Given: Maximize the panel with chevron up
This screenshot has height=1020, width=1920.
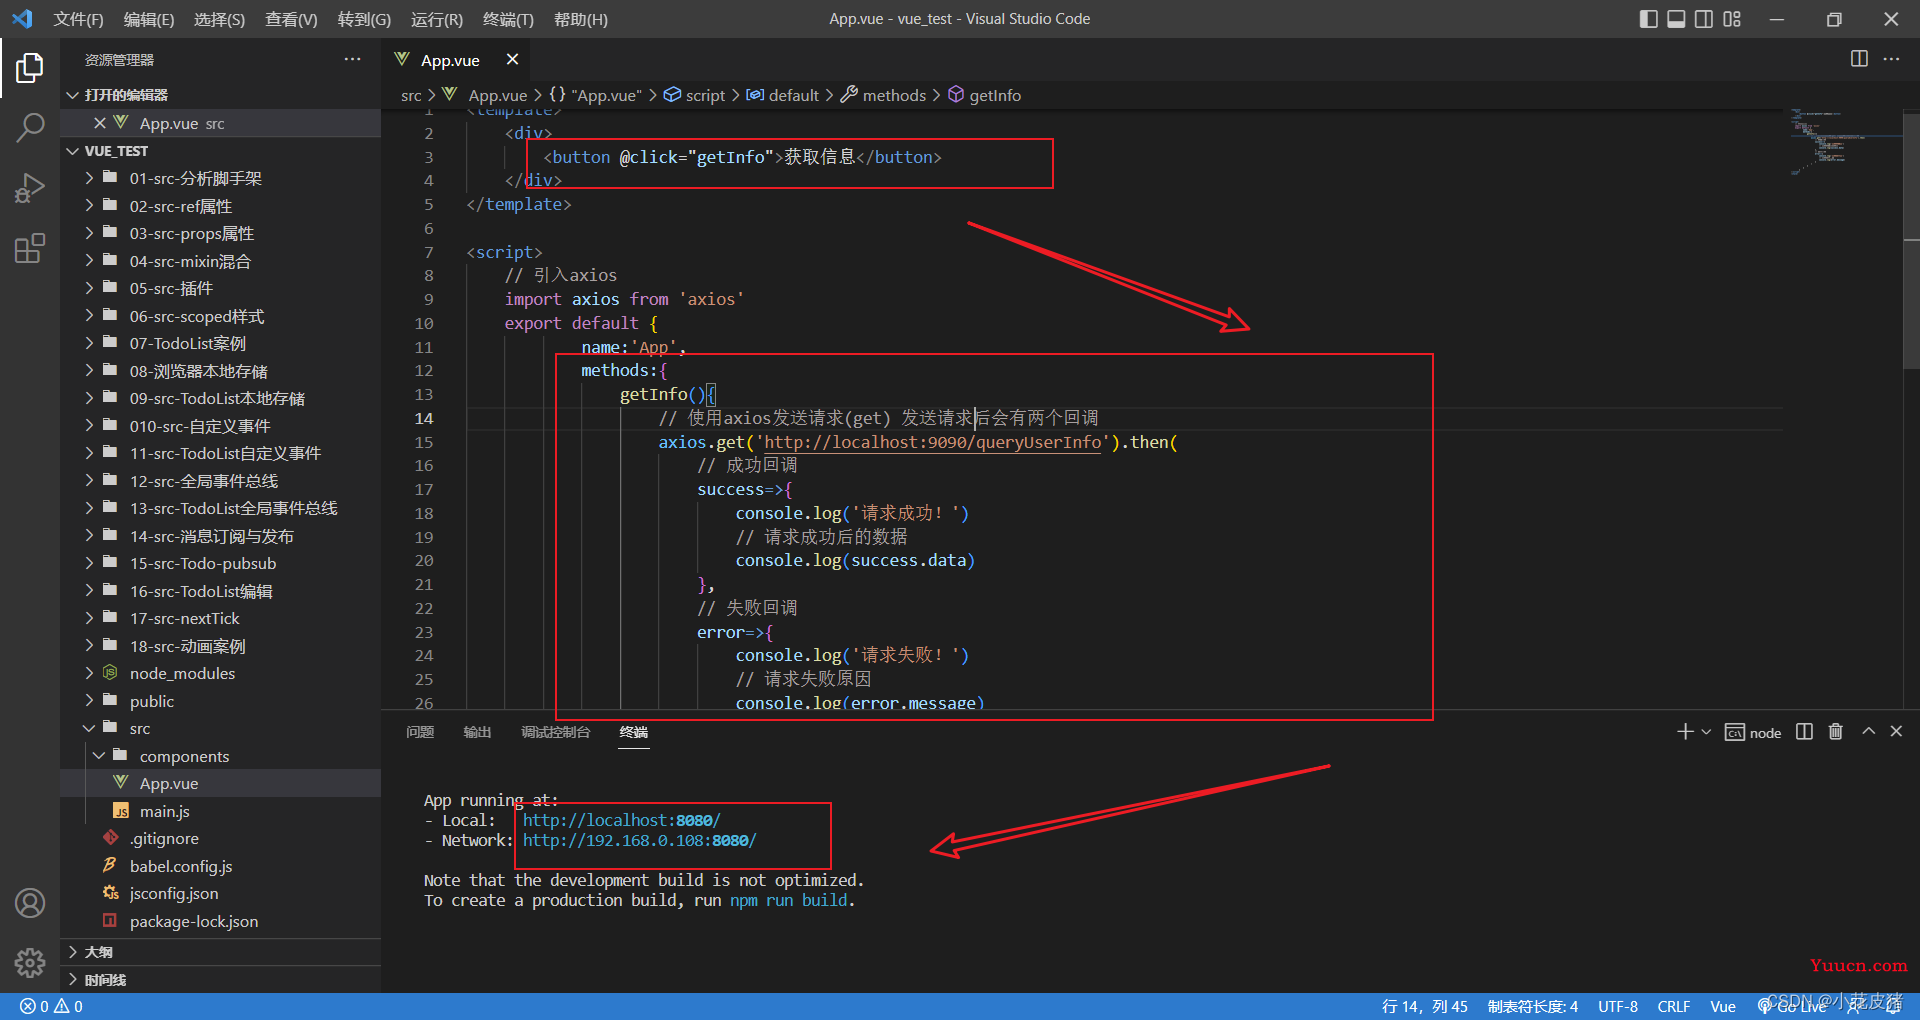Looking at the screenshot, I should [x=1868, y=732].
